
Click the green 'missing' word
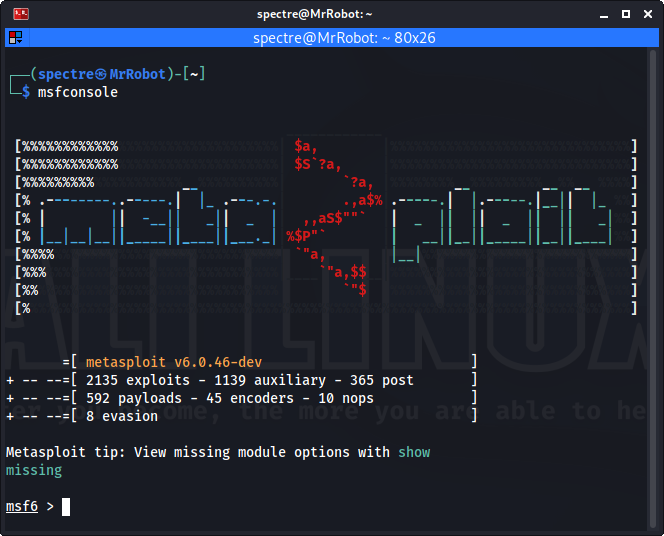click(x=34, y=470)
